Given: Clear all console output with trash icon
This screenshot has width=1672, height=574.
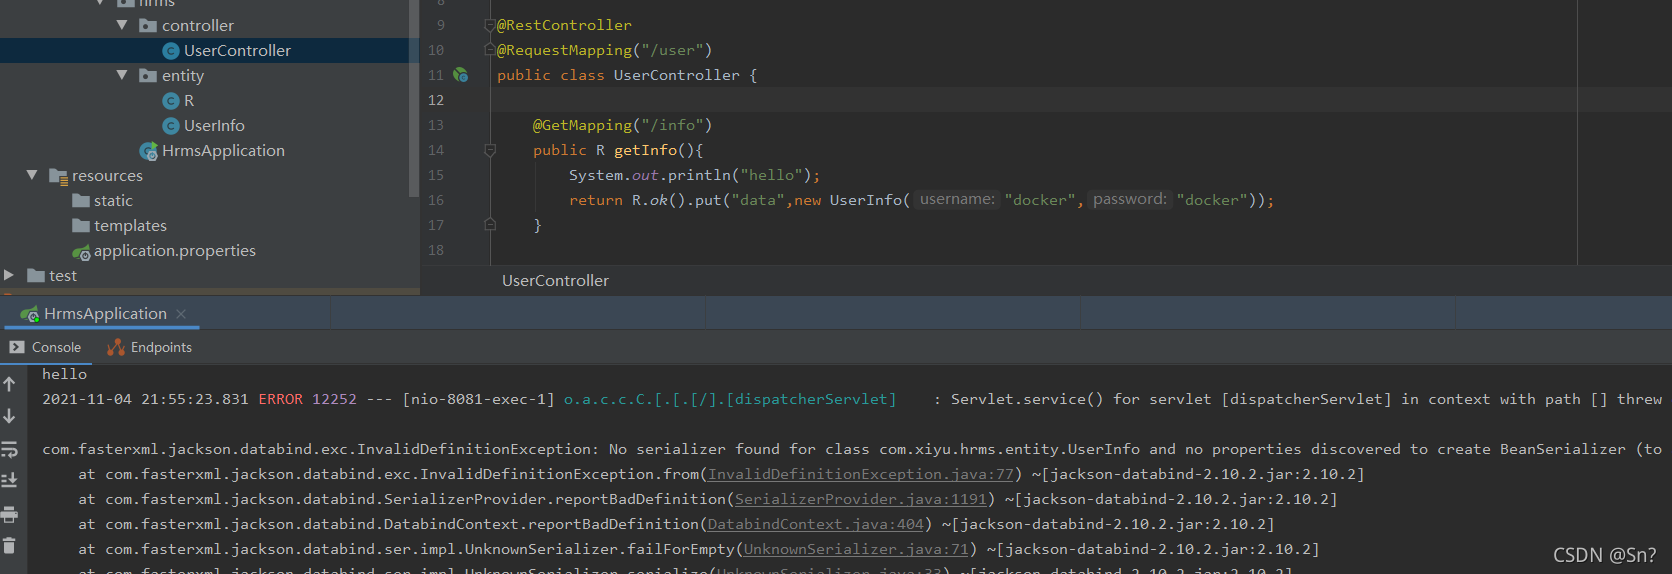Looking at the screenshot, I should (x=9, y=546).
